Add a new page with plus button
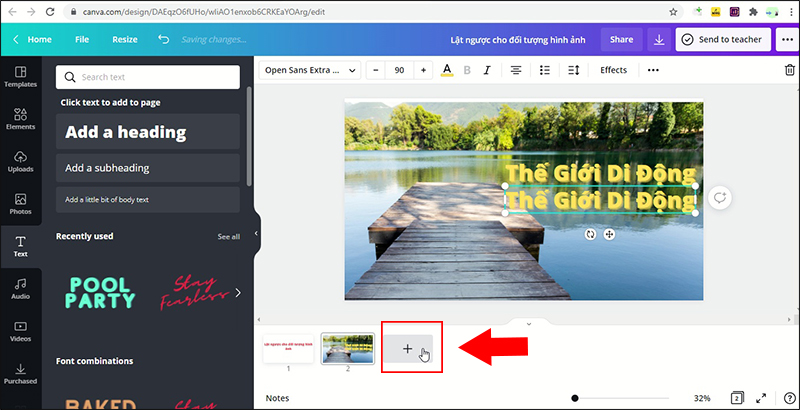This screenshot has width=800, height=410. coord(408,349)
